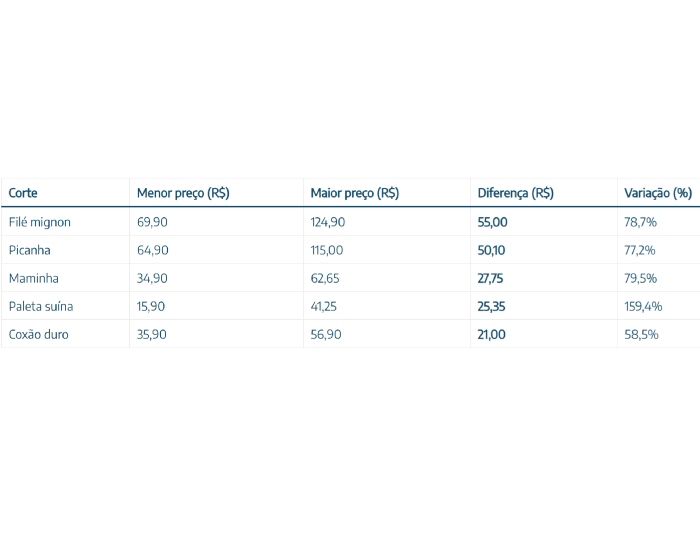Image resolution: width=700 pixels, height=550 pixels.
Task: Click the Picanha cell
Action: tap(29, 250)
